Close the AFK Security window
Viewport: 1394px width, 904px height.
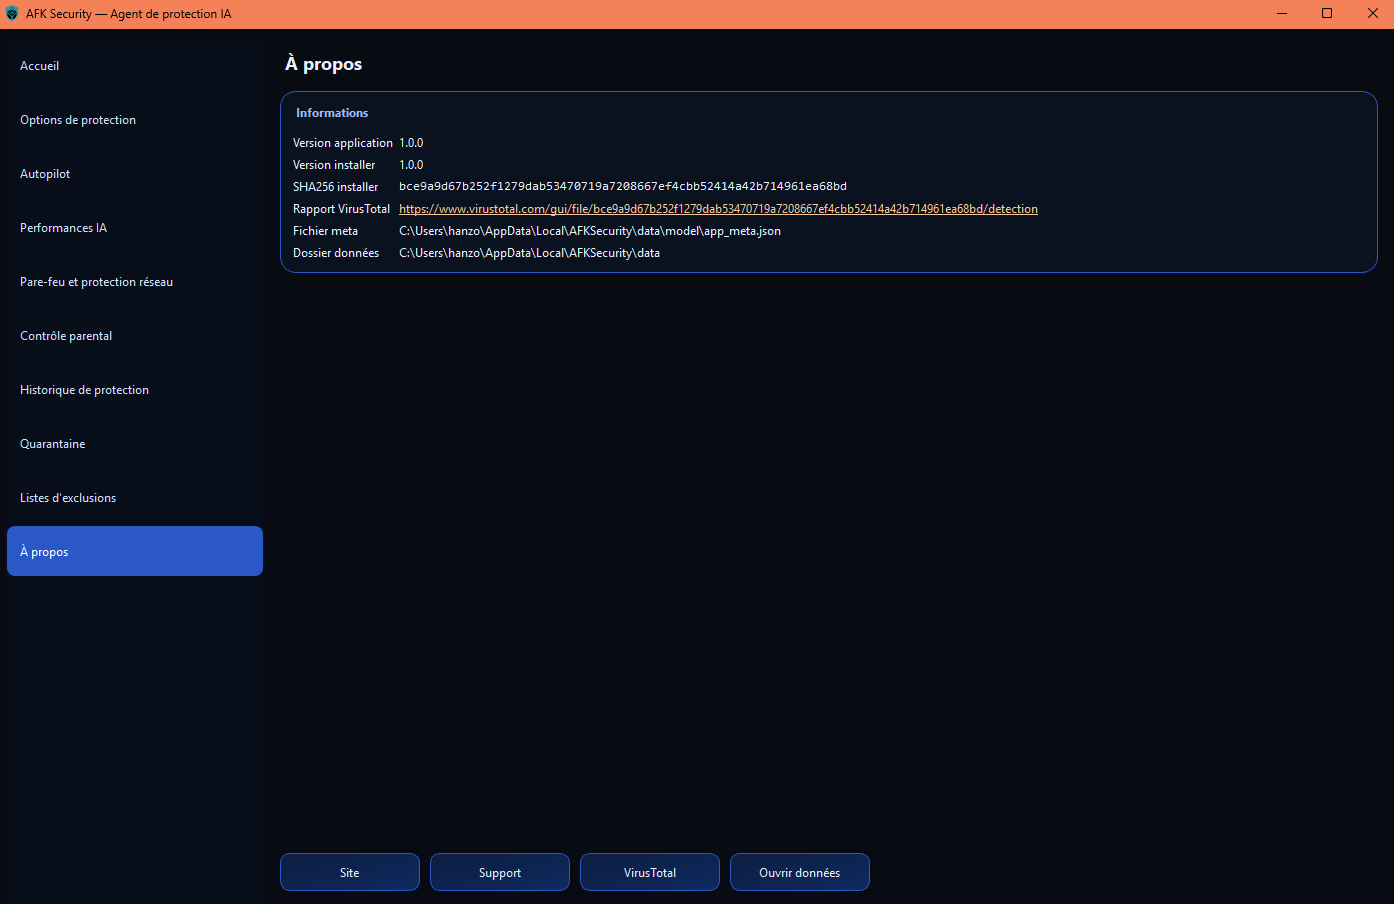[x=1372, y=14]
